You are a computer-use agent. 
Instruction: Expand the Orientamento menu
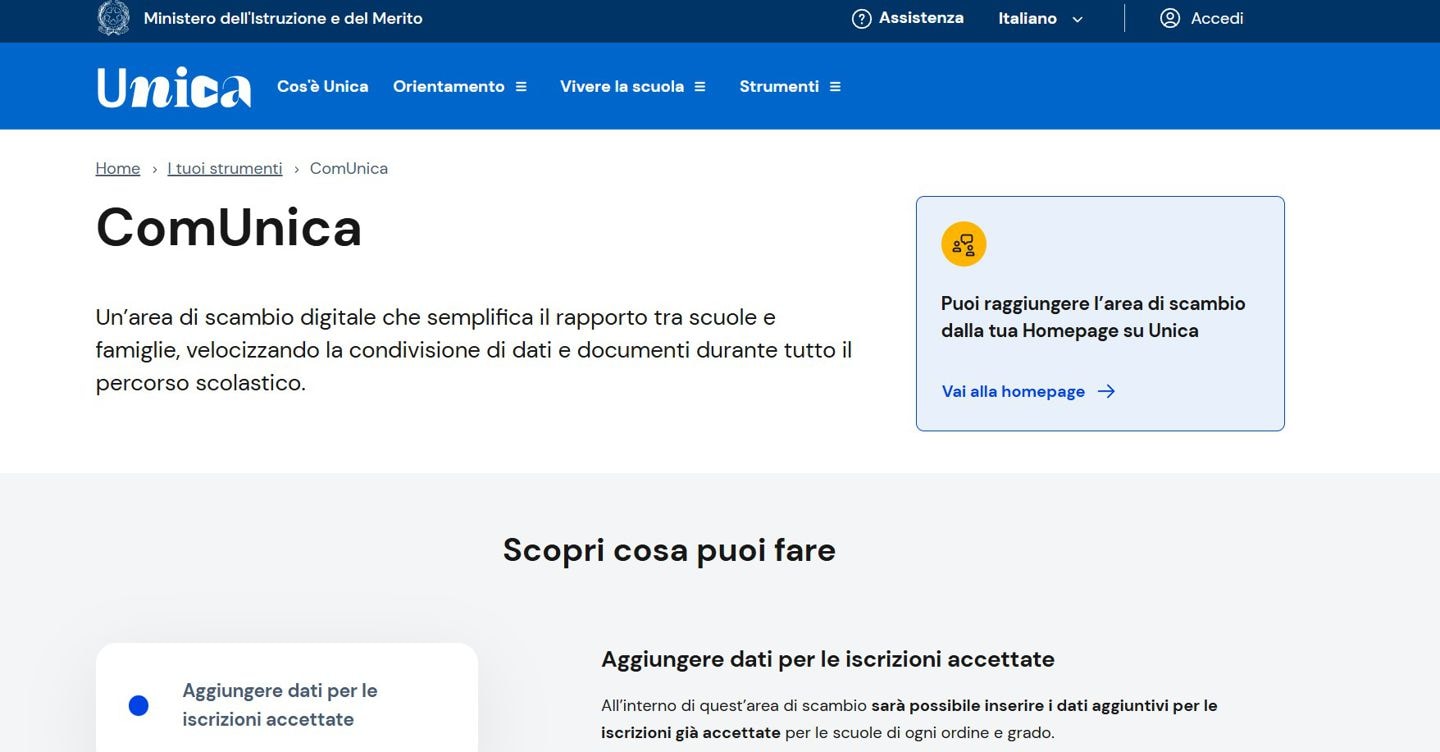pos(460,87)
